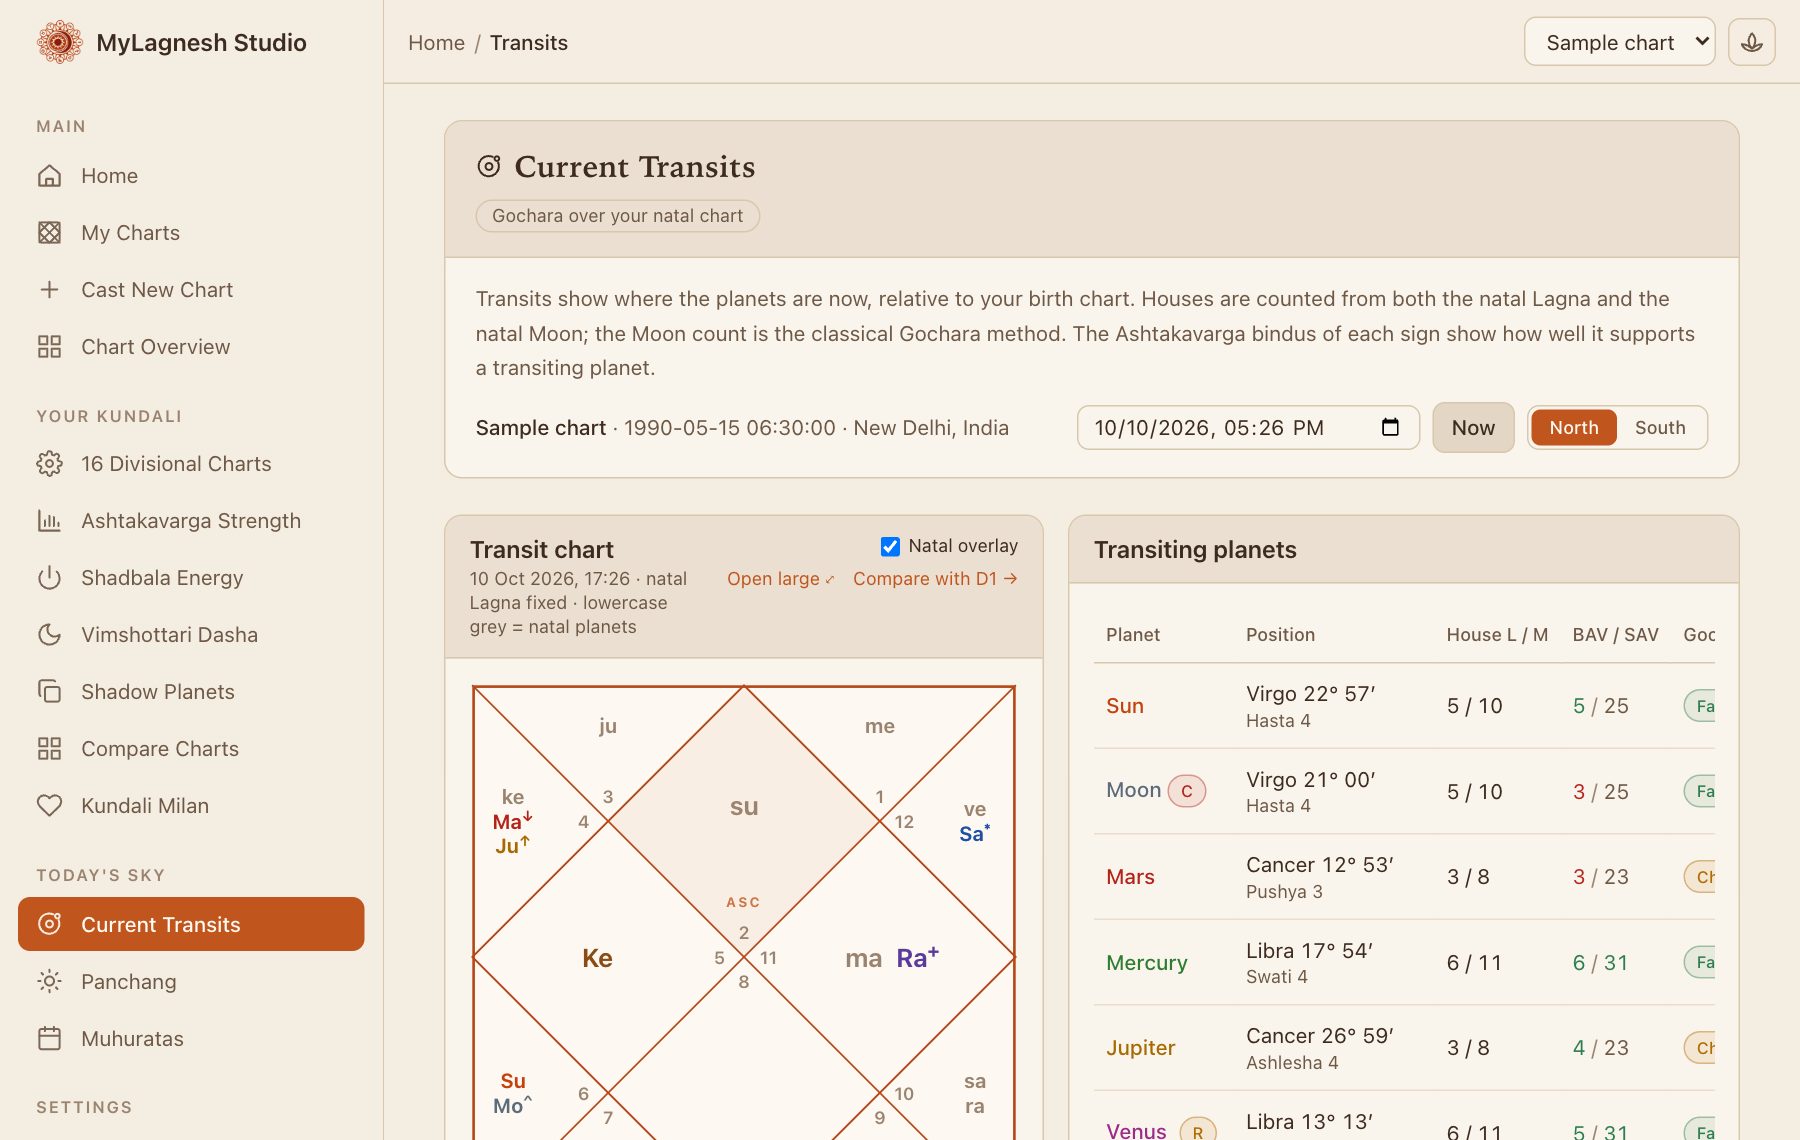Click the target icon beside Current Transits heading
The height and width of the screenshot is (1140, 1800).
tap(488, 166)
